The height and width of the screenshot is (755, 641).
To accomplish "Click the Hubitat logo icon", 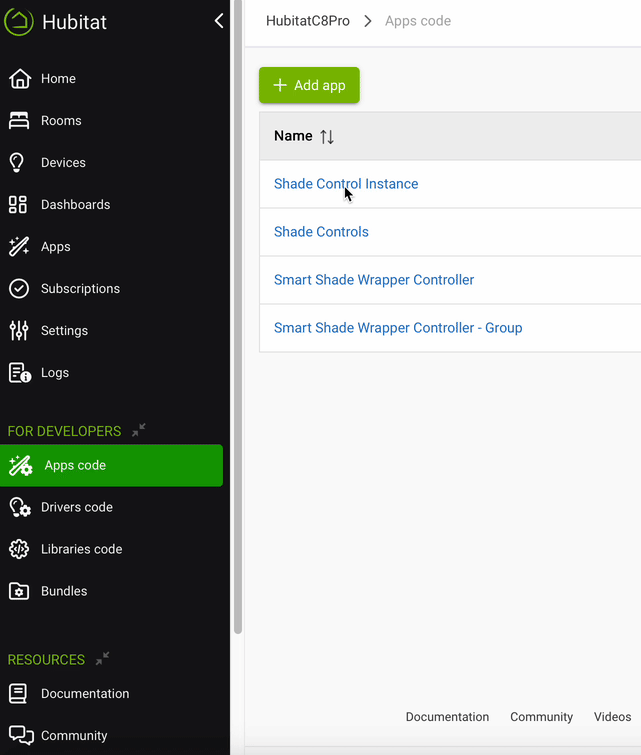I will point(18,21).
